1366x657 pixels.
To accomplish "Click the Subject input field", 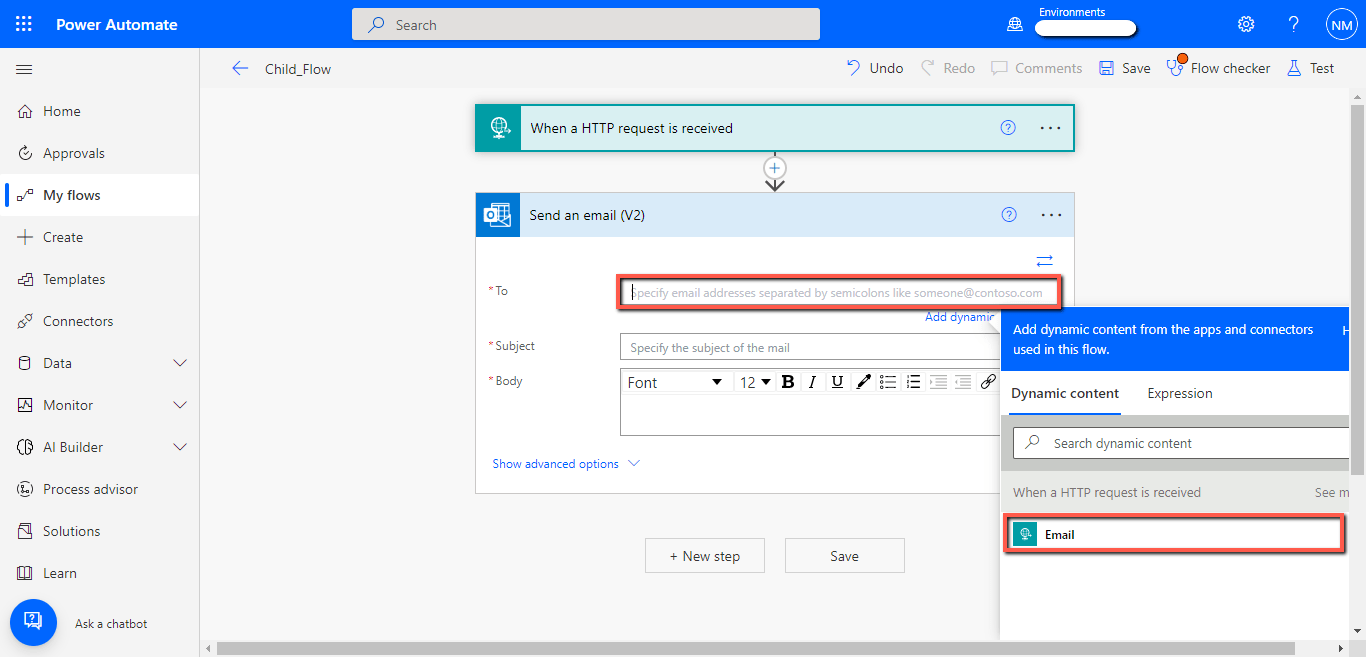I will [810, 347].
